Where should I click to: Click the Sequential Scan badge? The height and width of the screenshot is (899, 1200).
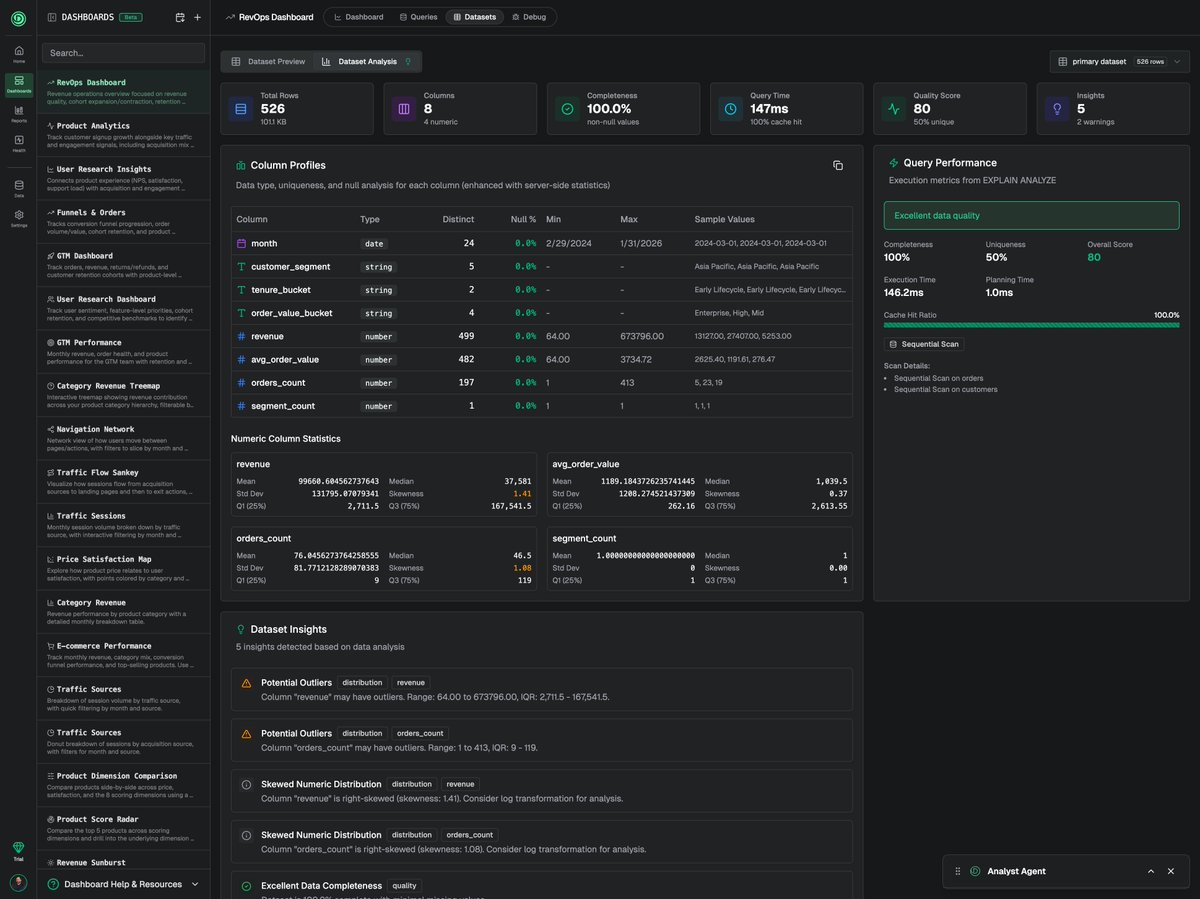pyautogui.click(x=924, y=344)
